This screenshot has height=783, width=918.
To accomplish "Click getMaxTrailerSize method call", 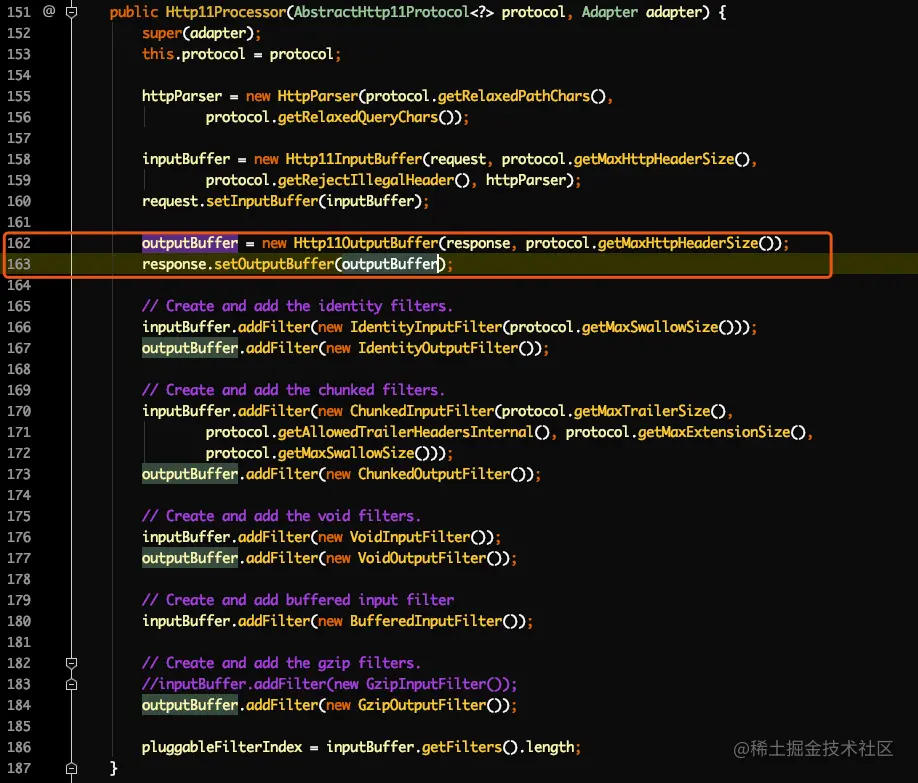I will (642, 411).
